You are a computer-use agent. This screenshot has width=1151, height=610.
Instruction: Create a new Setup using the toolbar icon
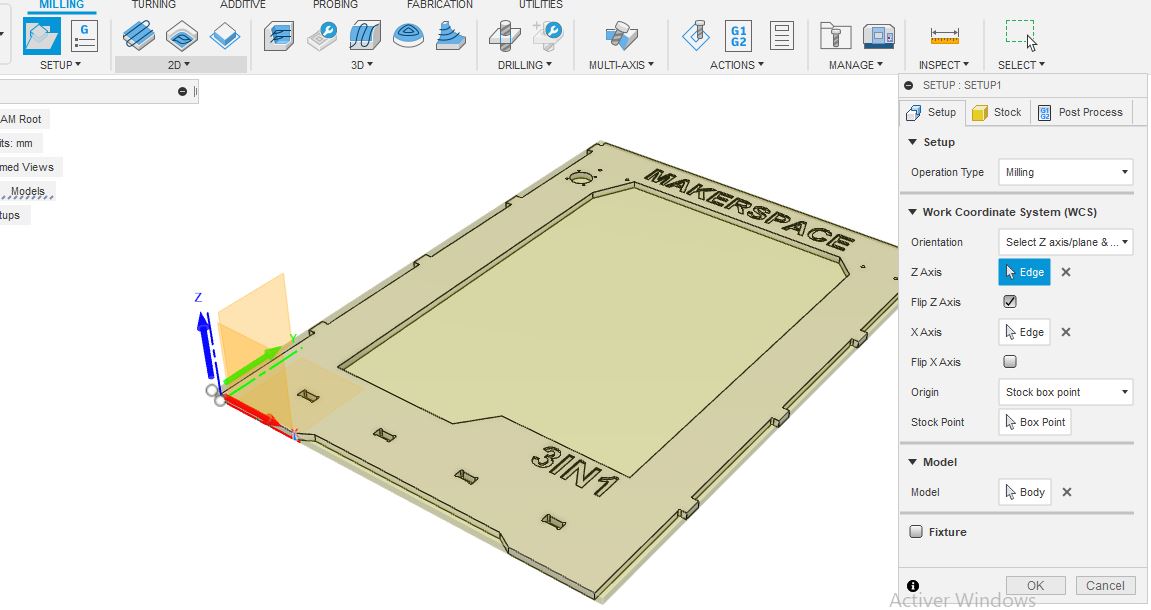(x=42, y=36)
